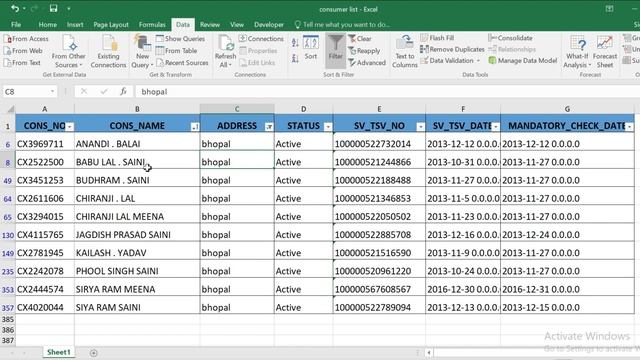Viewport: 640px width, 360px height.
Task: Open Manage Data Model
Action: [523, 61]
